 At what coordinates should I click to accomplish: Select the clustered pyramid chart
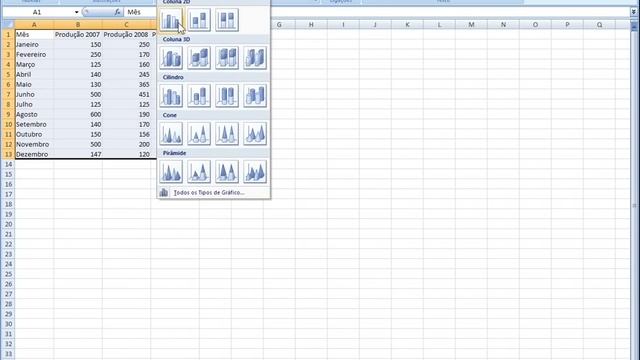pyautogui.click(x=171, y=171)
